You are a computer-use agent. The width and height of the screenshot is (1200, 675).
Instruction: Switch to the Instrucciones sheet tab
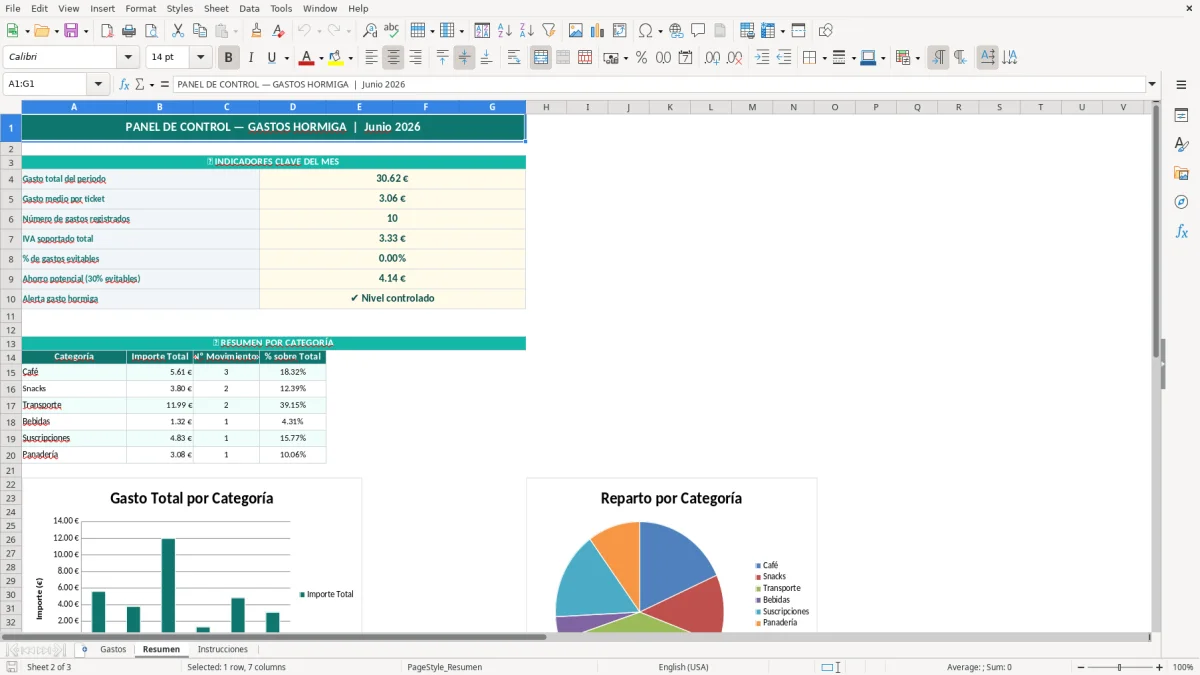222,649
